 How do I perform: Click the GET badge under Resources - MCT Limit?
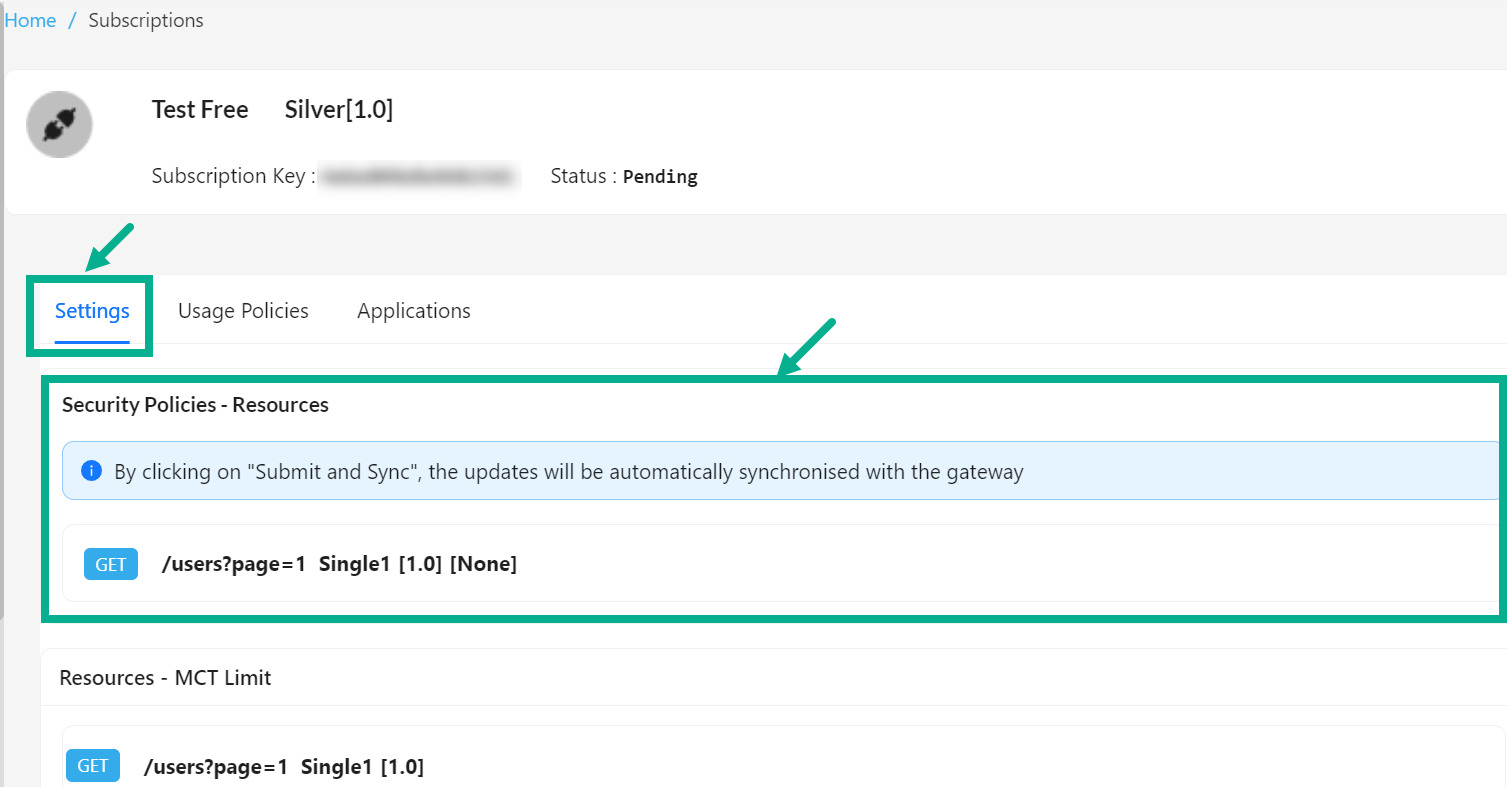pos(92,765)
